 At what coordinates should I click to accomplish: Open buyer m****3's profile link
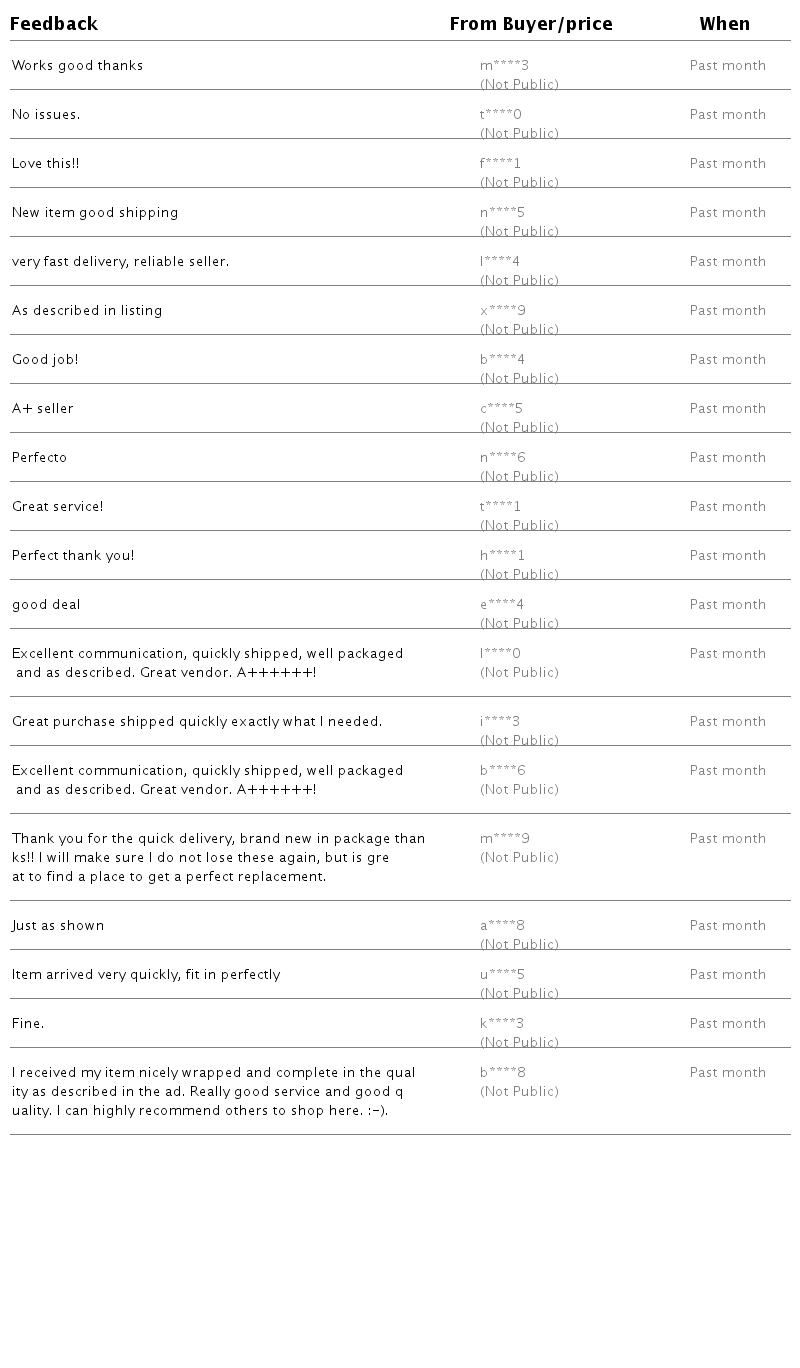click(504, 66)
